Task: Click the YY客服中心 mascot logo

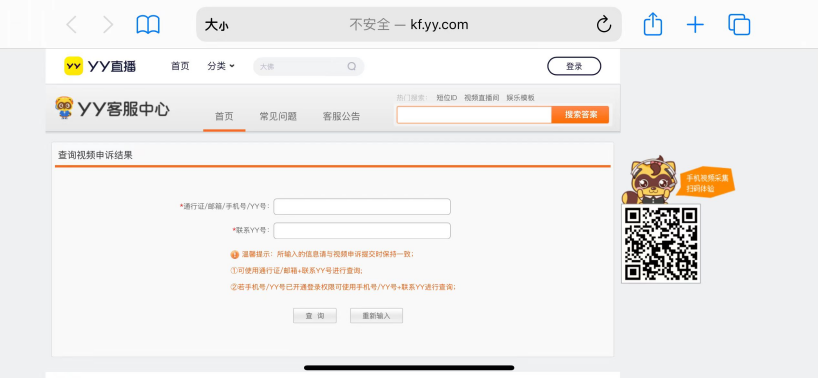Action: click(x=112, y=108)
